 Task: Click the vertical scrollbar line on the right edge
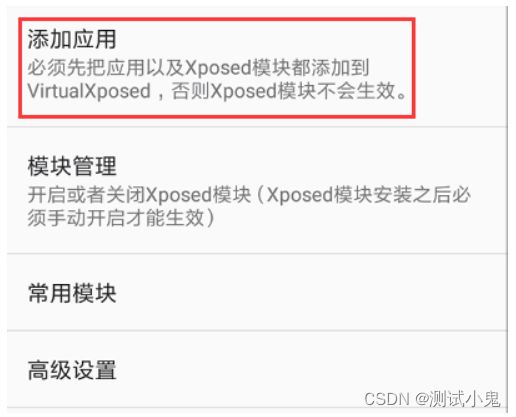coord(507,209)
